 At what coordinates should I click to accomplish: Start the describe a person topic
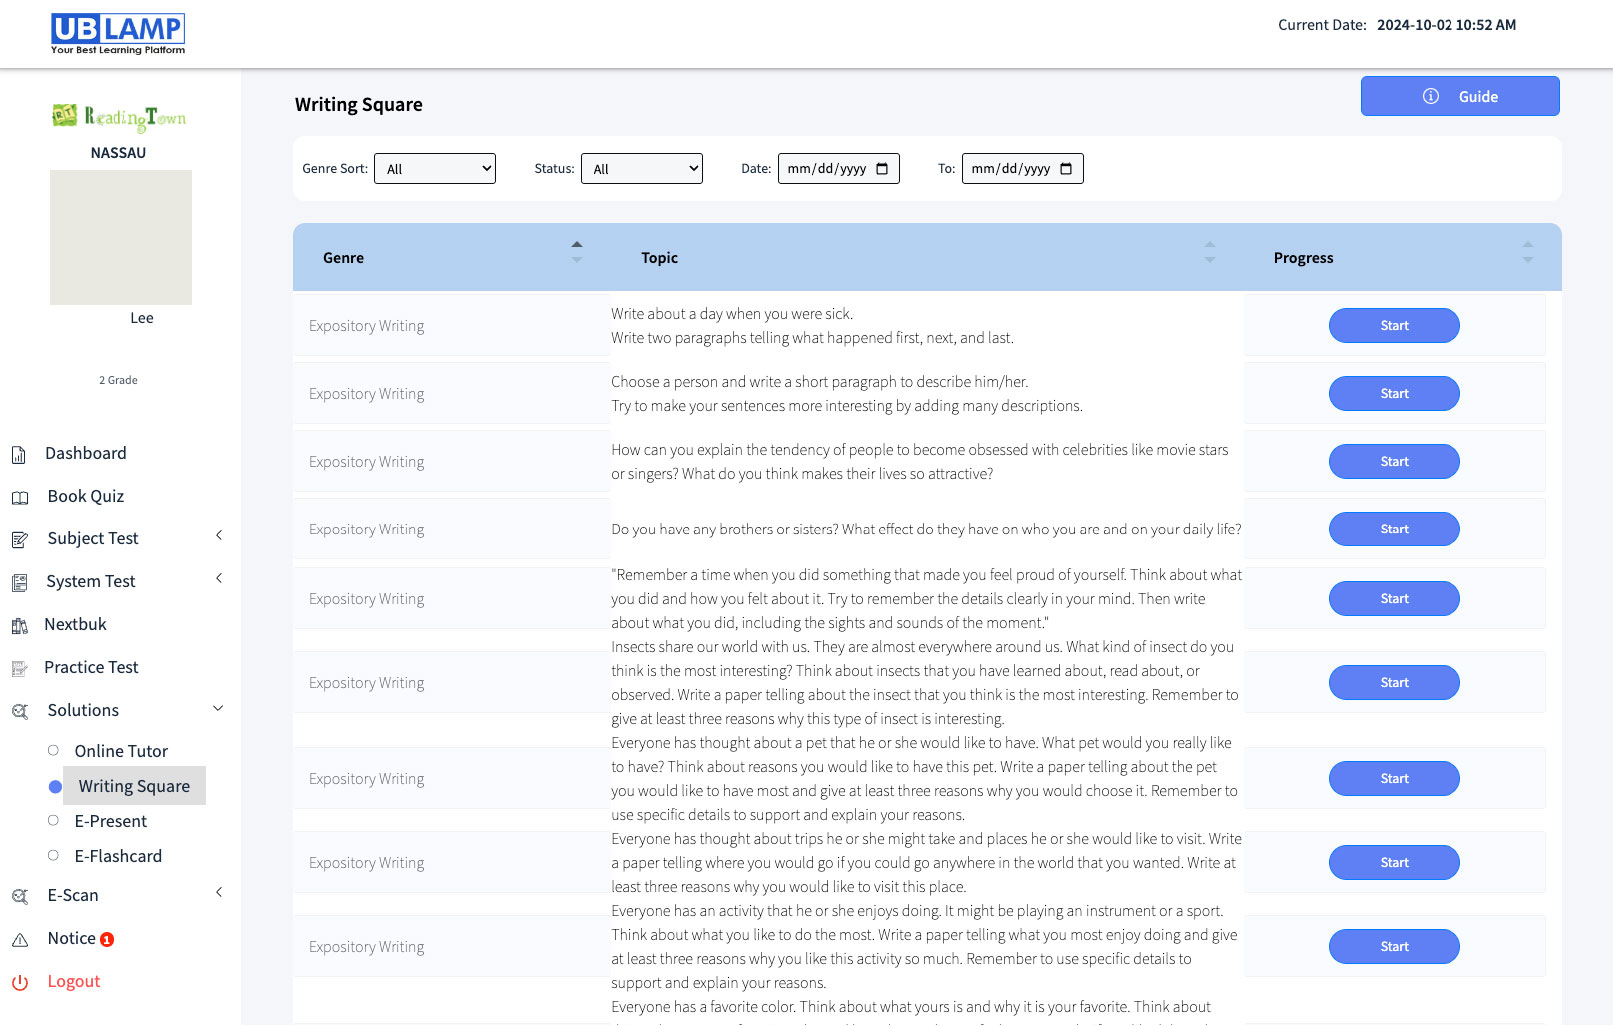click(1394, 393)
